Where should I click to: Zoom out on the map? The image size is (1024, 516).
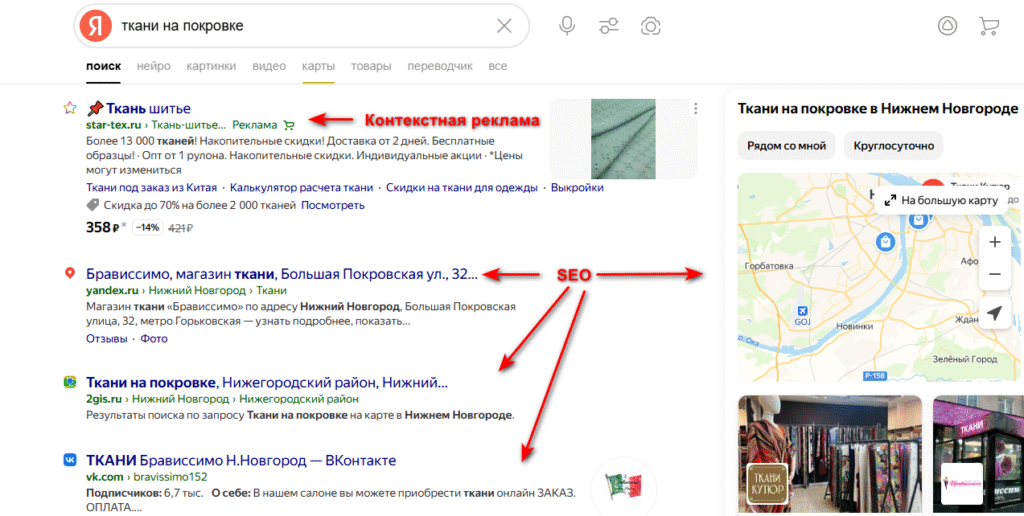pyautogui.click(x=994, y=273)
